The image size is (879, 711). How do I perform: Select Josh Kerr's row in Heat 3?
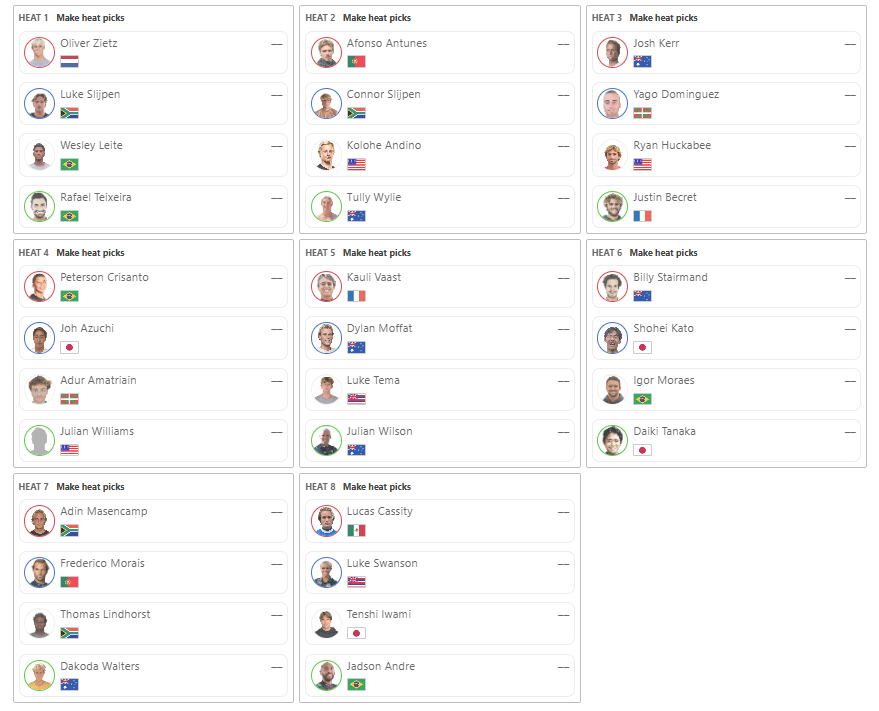click(x=726, y=53)
